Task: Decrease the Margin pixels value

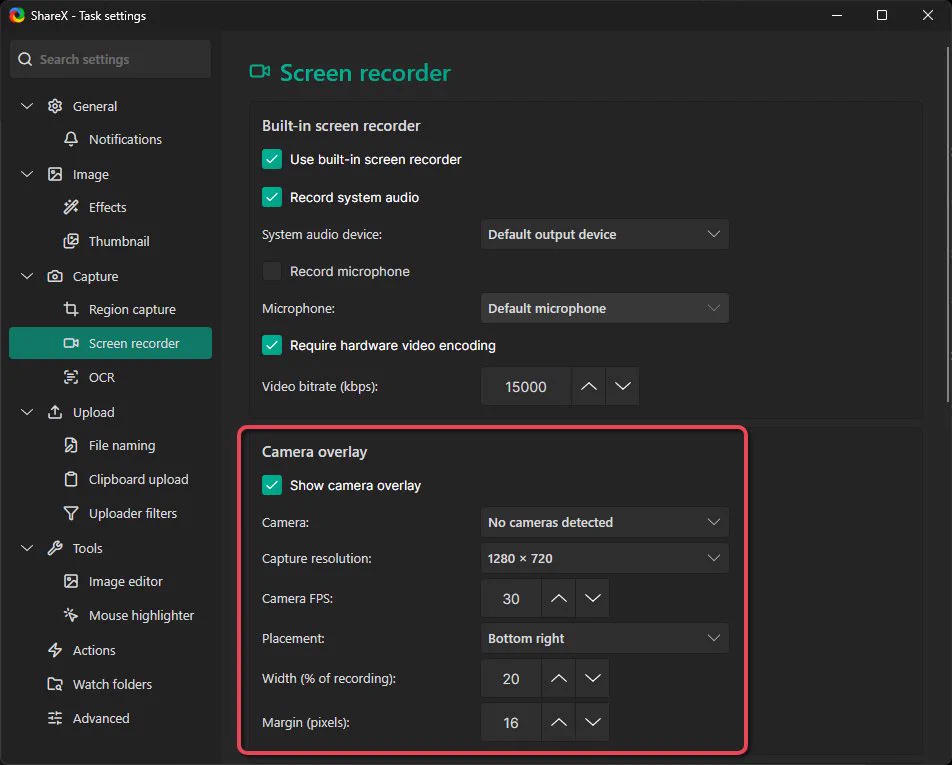Action: (x=593, y=722)
